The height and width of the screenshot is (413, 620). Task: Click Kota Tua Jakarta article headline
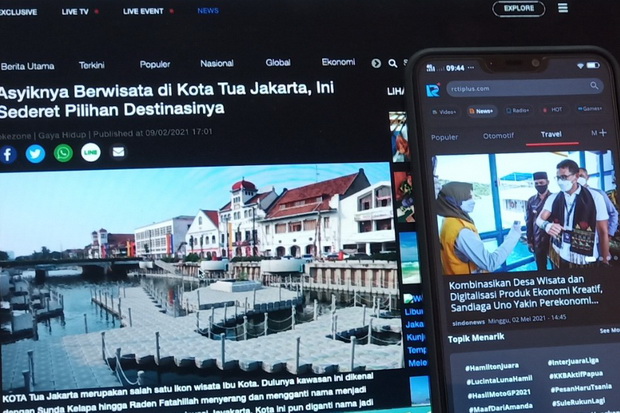click(166, 99)
